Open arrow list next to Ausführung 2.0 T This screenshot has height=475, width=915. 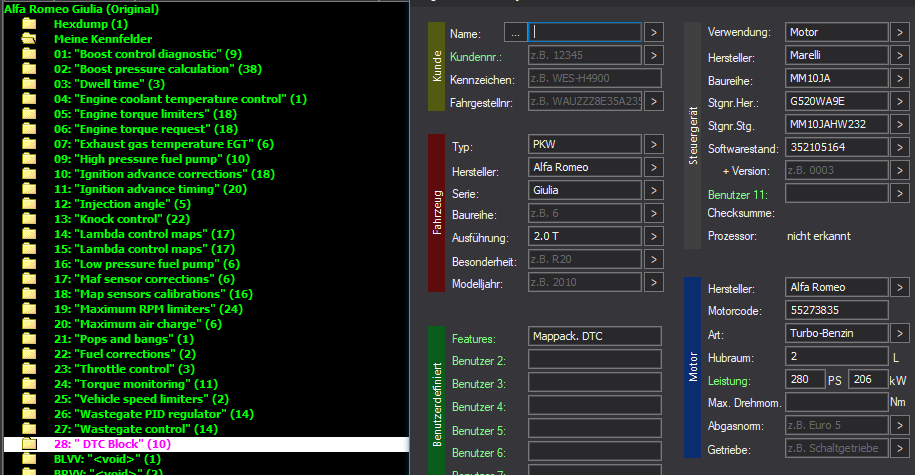coord(654,236)
